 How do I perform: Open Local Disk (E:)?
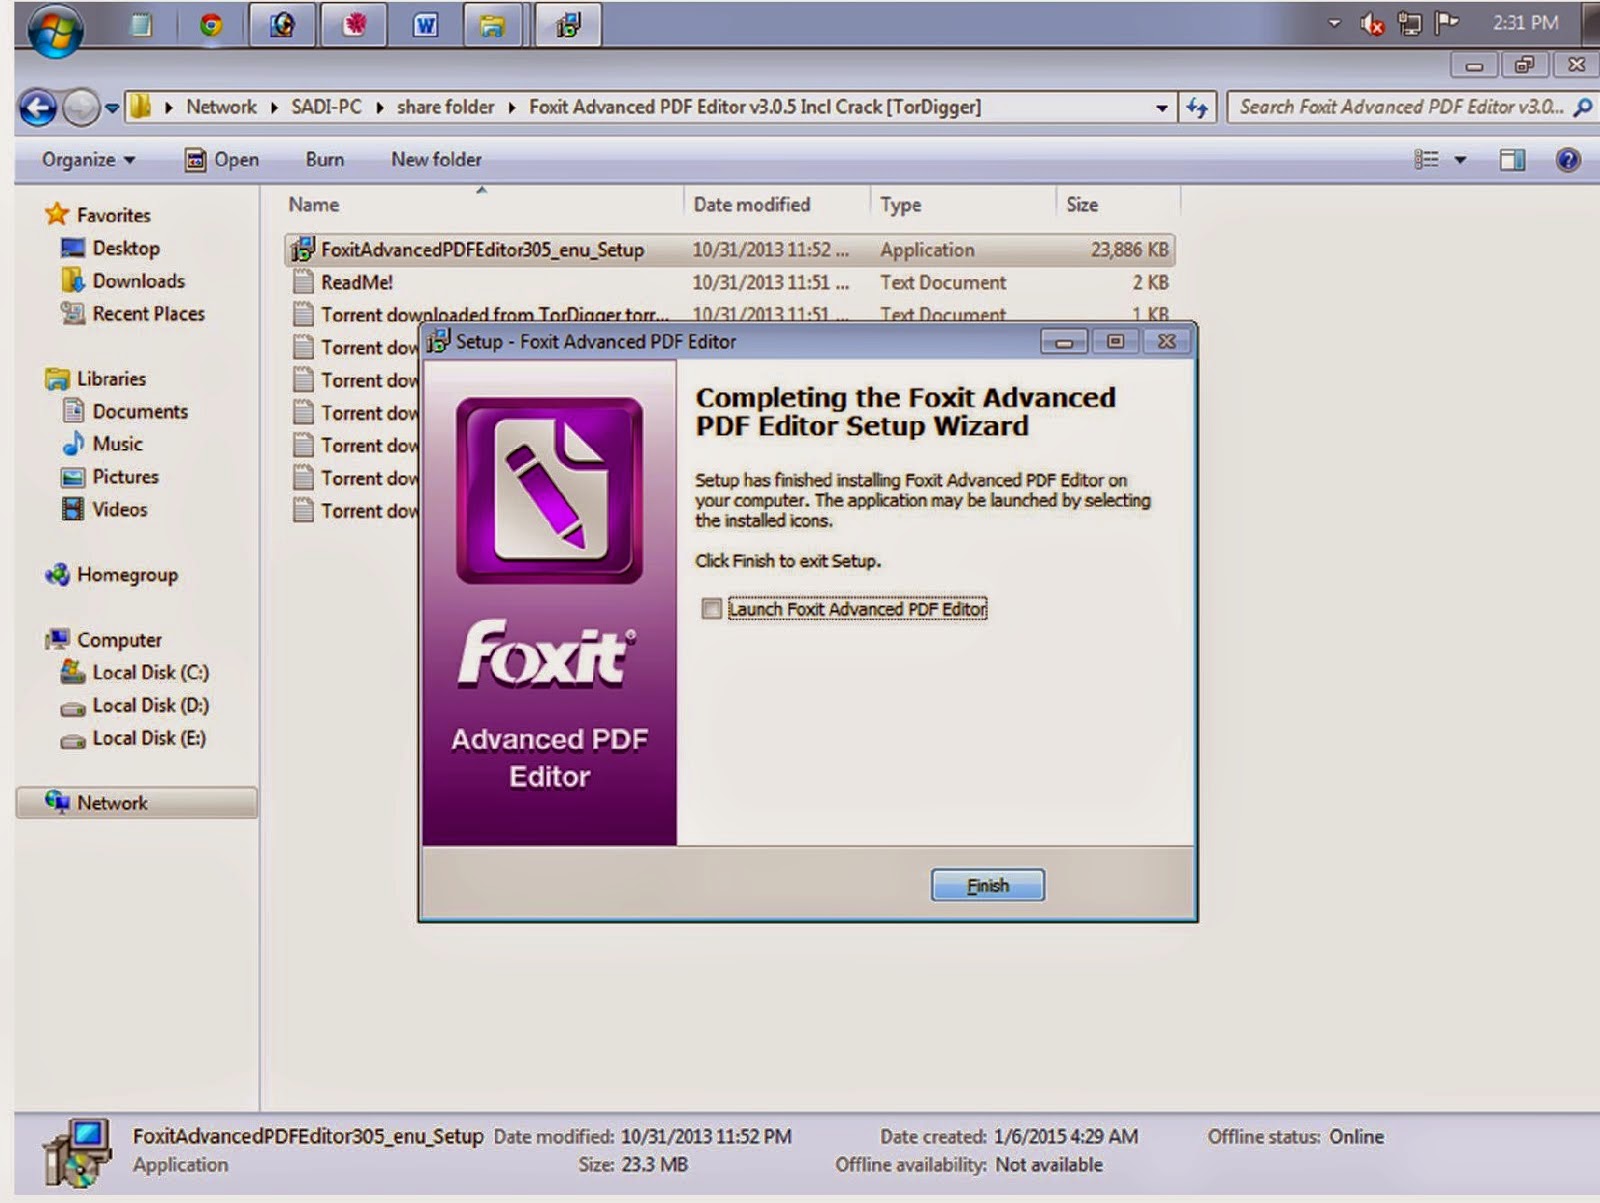coord(148,738)
